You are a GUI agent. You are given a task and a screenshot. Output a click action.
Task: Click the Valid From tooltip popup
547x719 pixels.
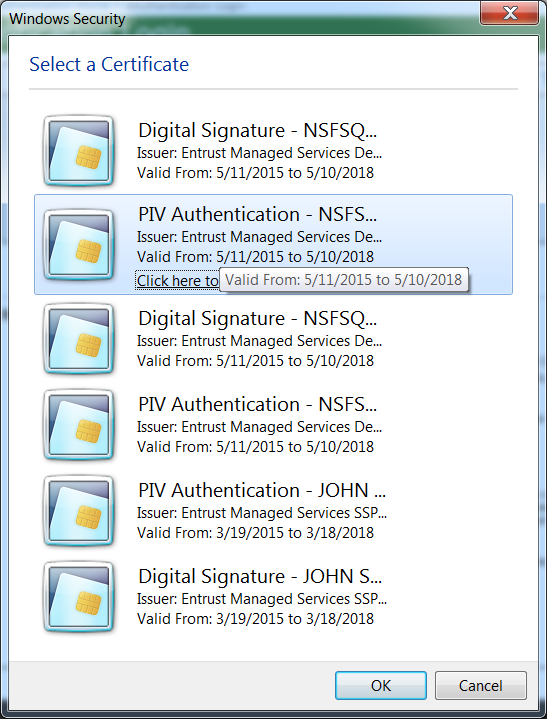pos(344,279)
